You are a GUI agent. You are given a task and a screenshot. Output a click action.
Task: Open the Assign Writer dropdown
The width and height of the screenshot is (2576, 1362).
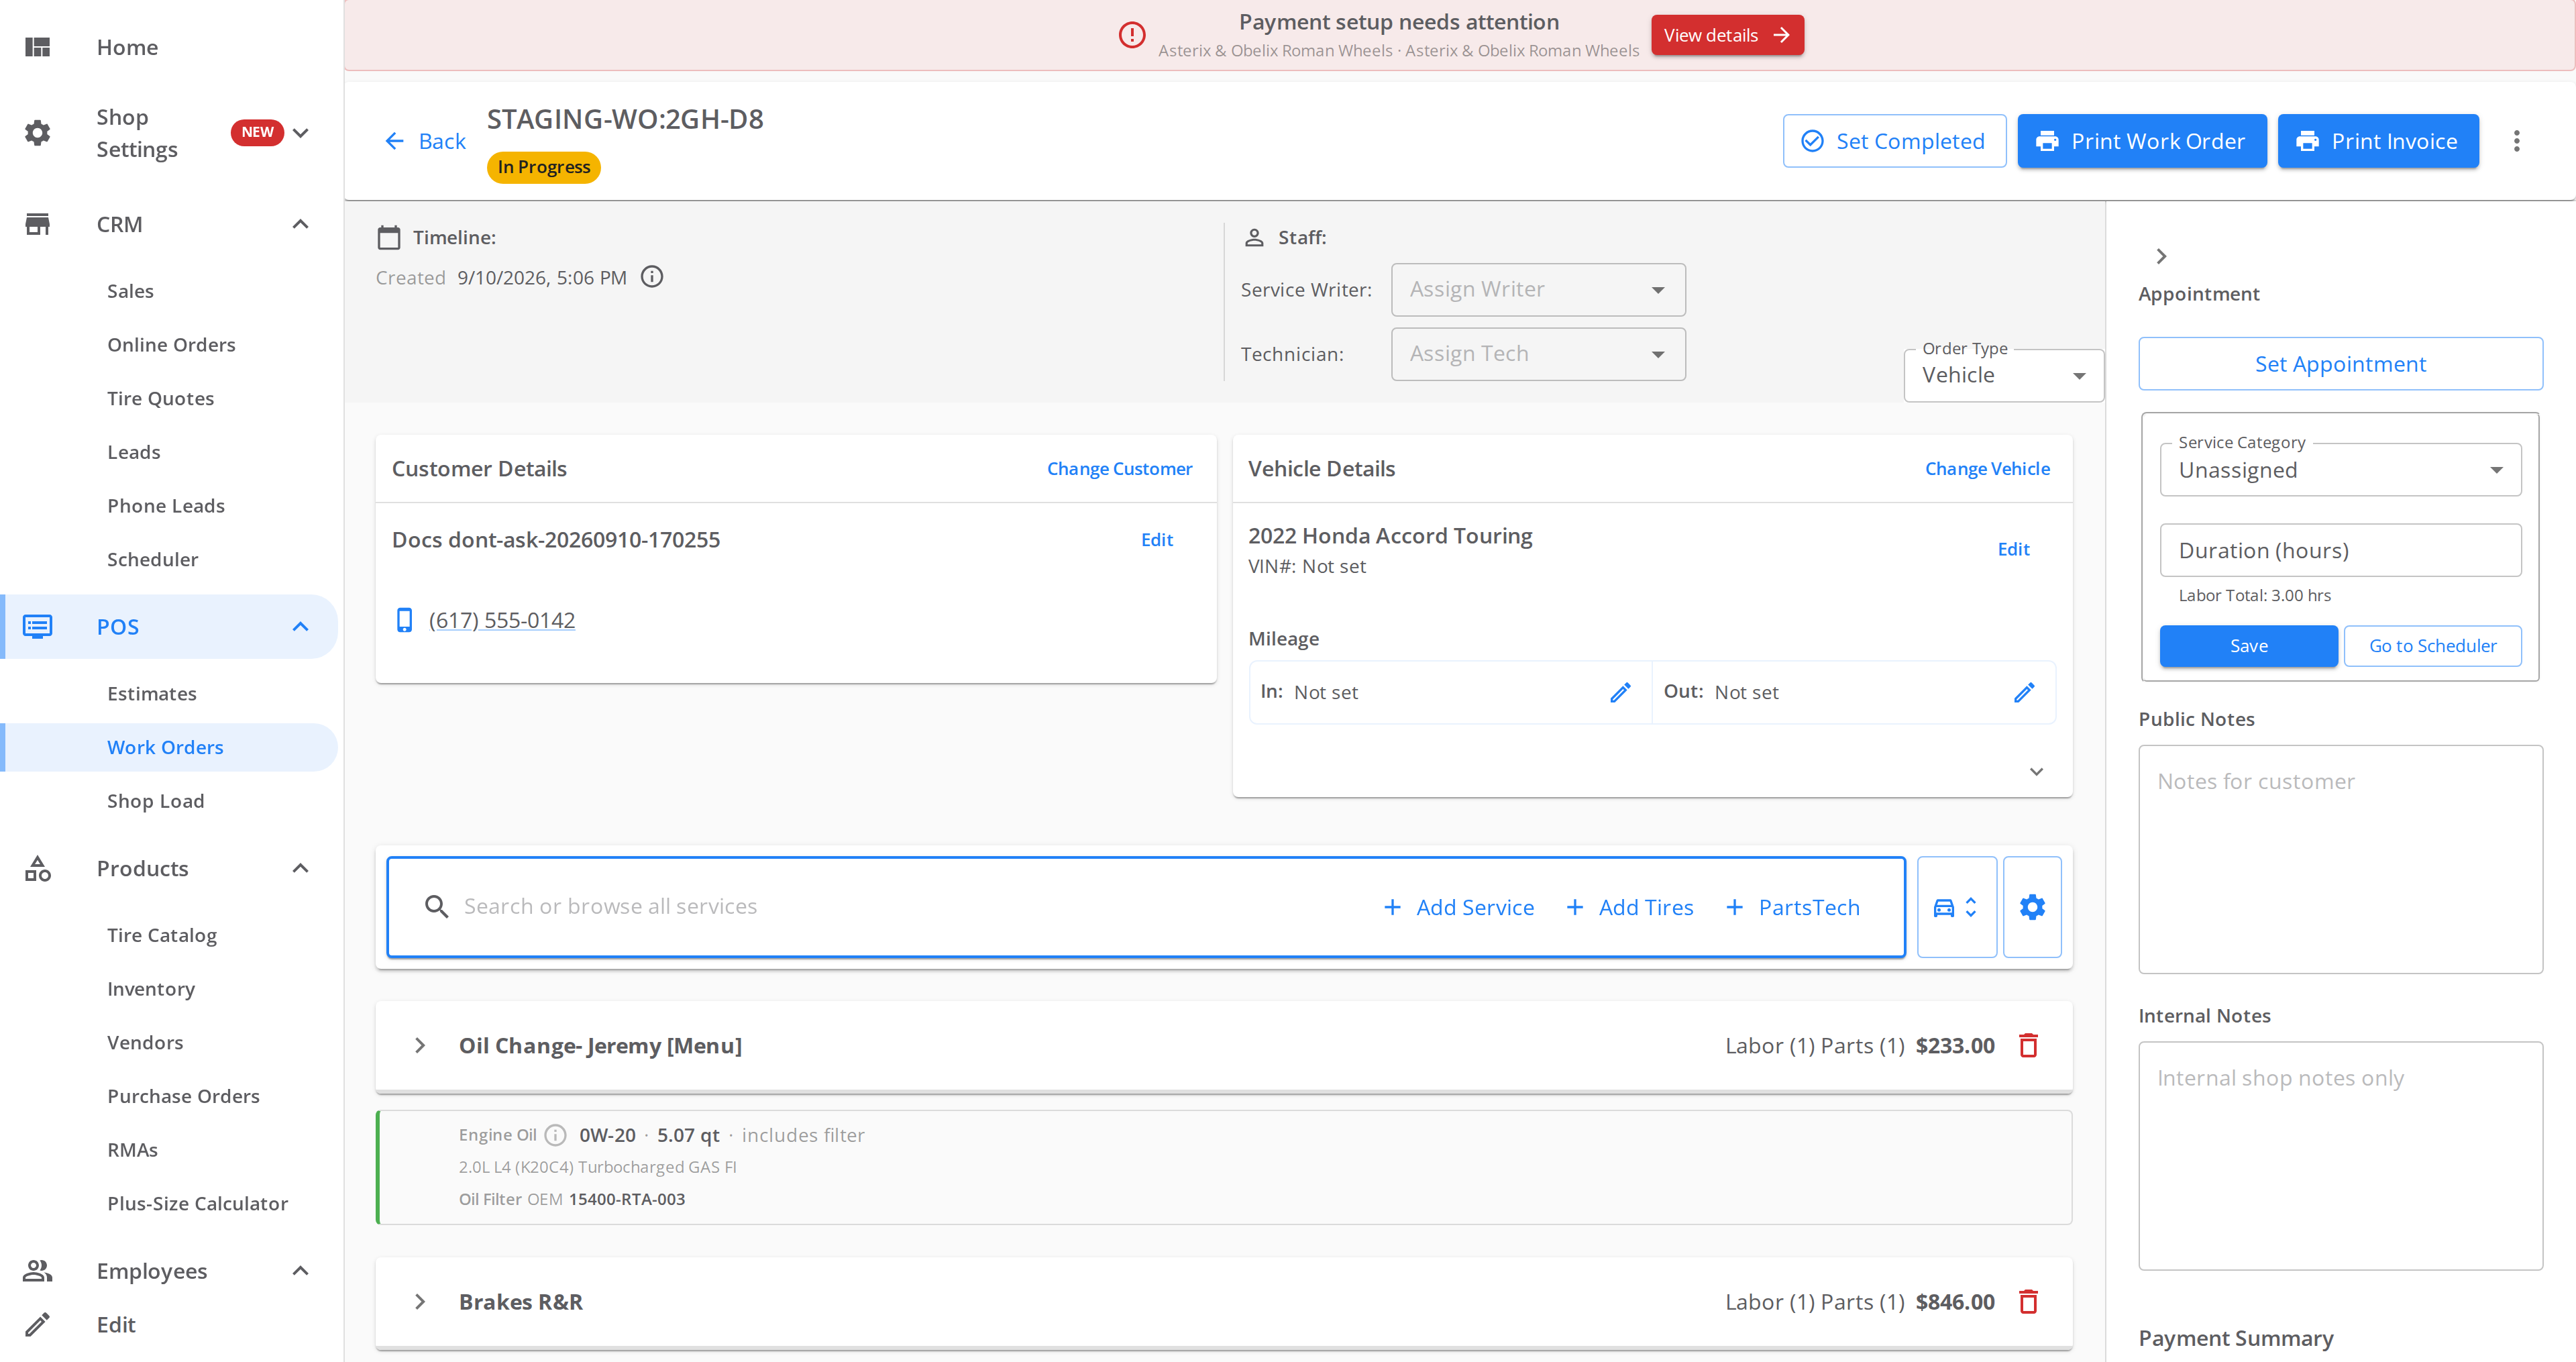tap(1538, 289)
